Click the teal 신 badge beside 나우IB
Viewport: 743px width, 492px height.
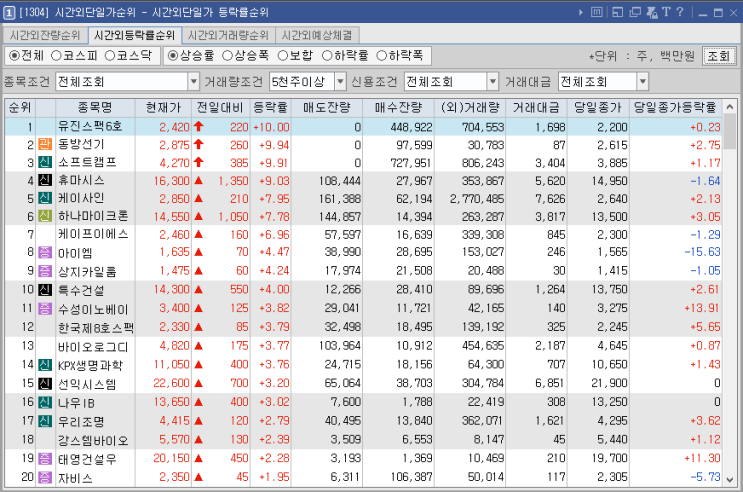(x=45, y=402)
